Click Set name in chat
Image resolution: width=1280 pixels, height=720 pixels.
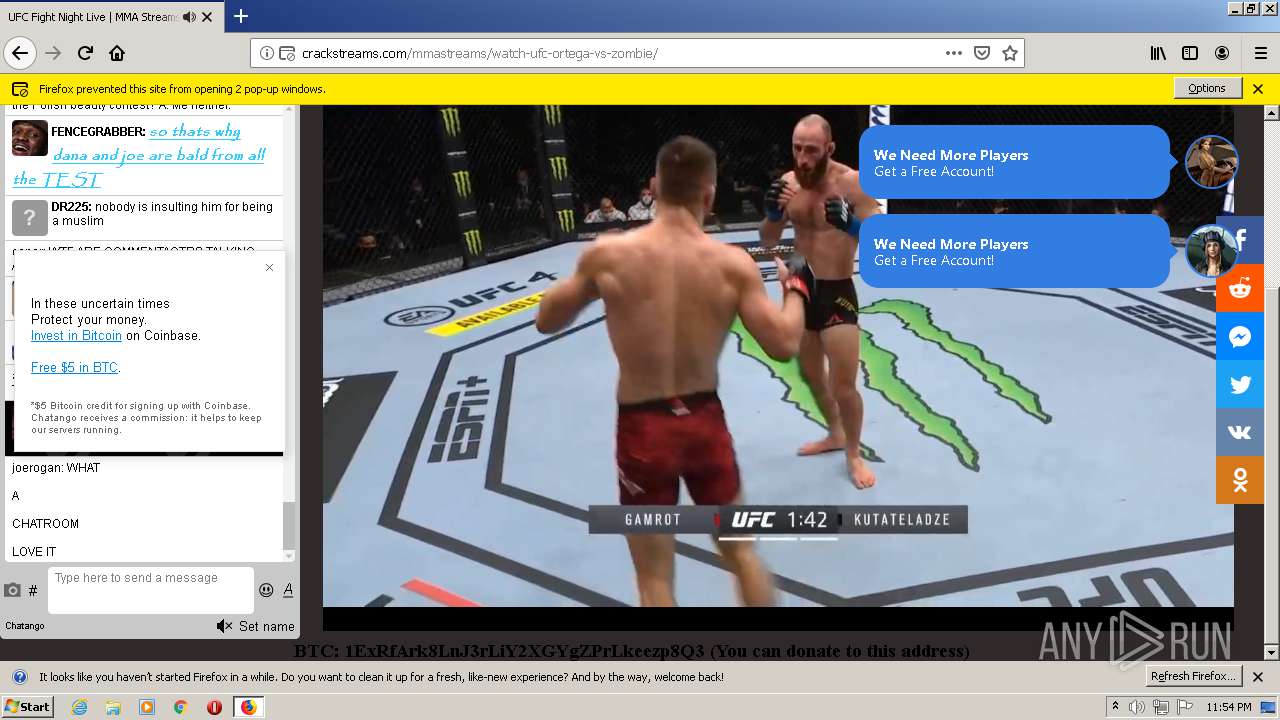[x=266, y=626]
